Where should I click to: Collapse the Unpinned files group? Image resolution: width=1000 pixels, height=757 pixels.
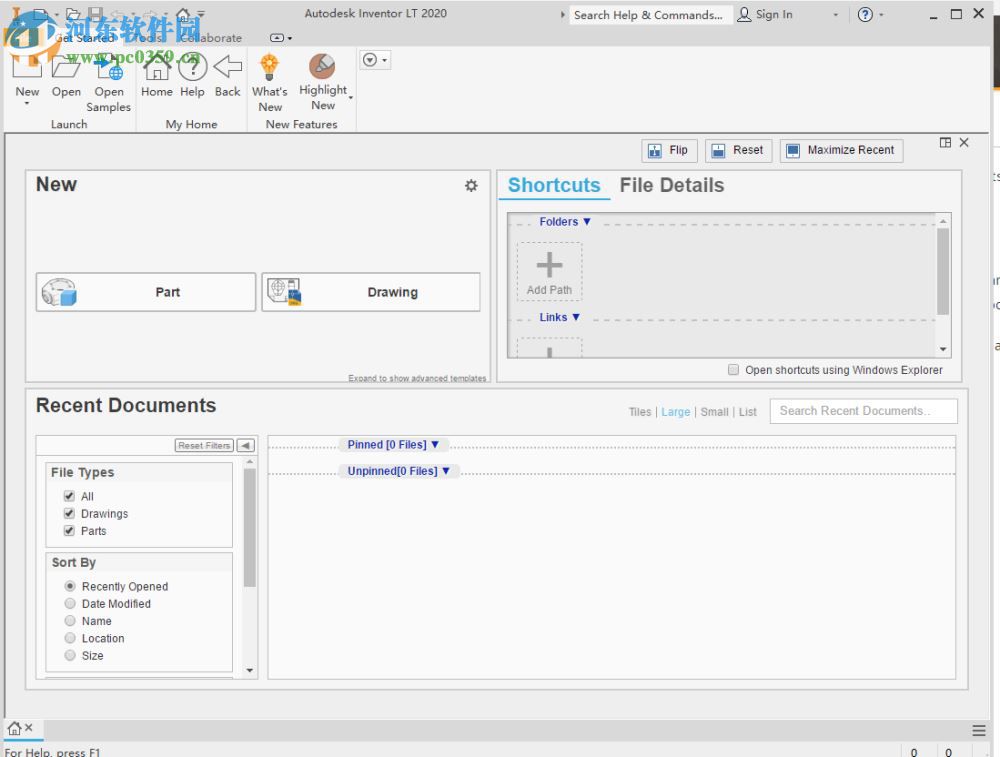398,471
